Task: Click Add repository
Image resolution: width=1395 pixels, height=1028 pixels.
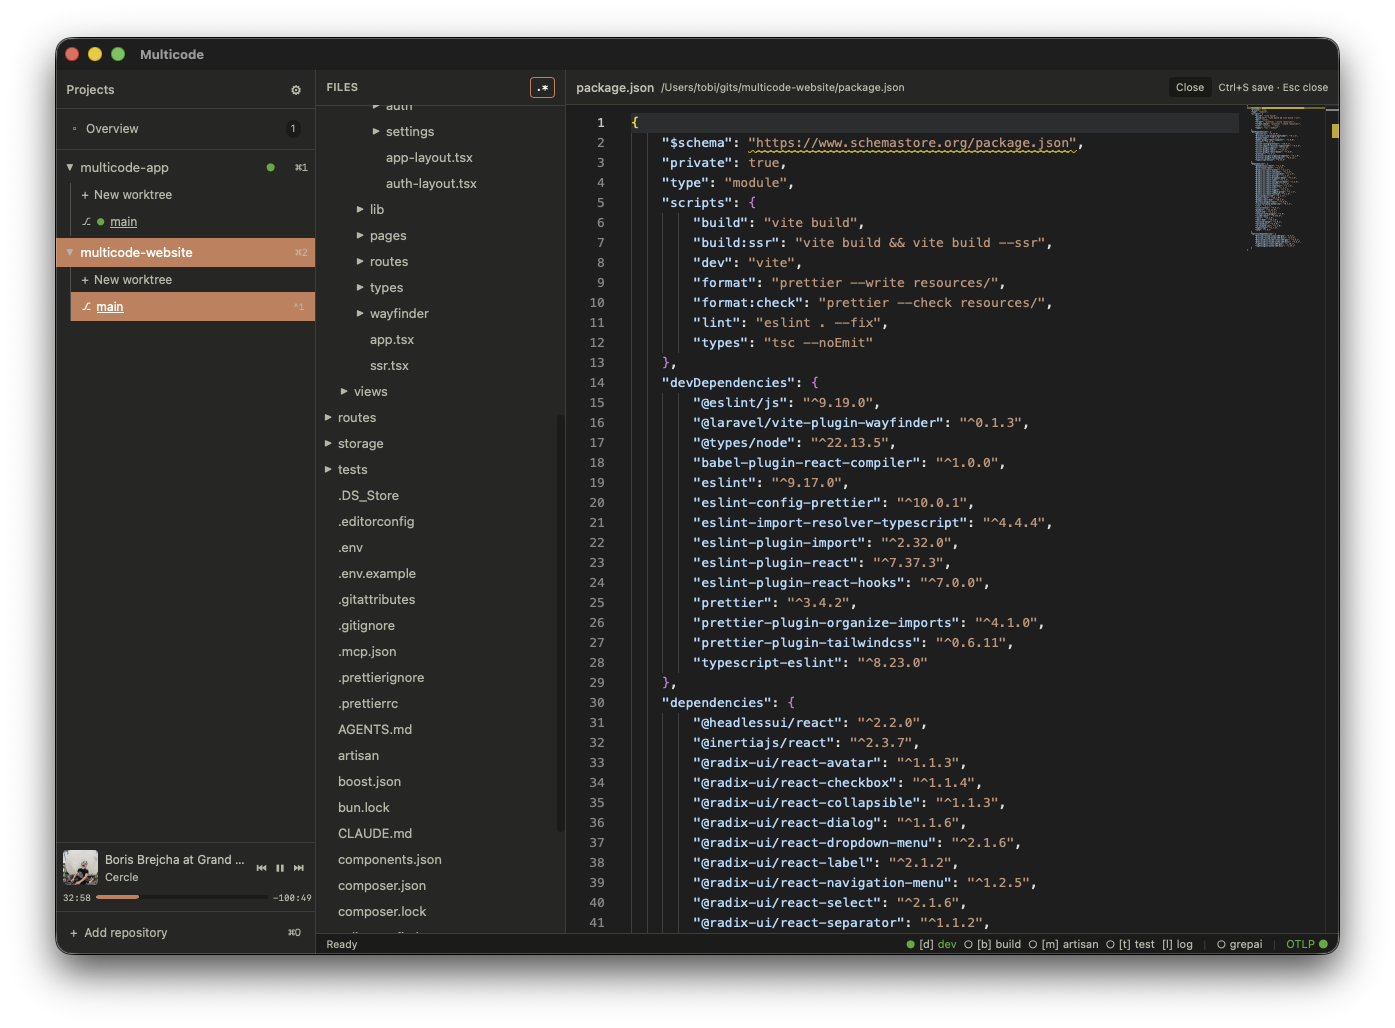Action: pos(125,933)
